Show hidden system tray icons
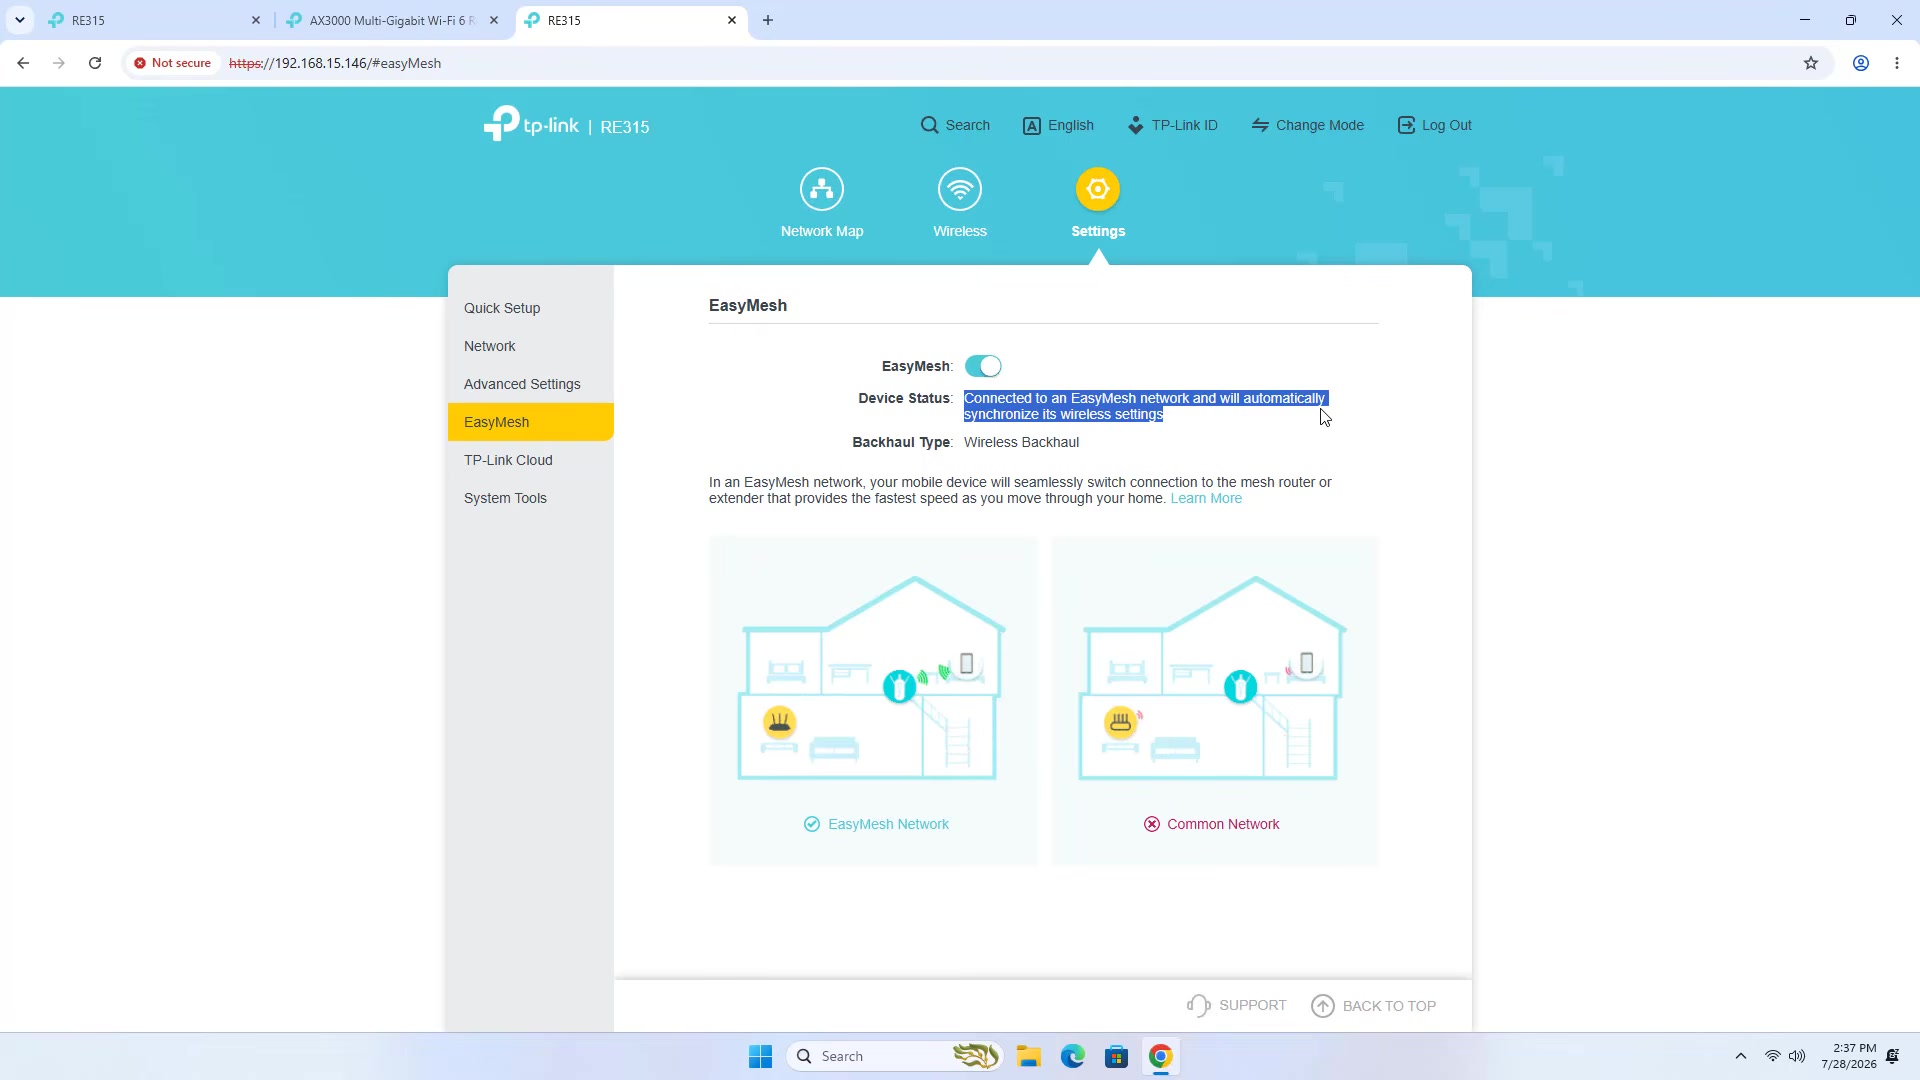 [x=1741, y=1056]
